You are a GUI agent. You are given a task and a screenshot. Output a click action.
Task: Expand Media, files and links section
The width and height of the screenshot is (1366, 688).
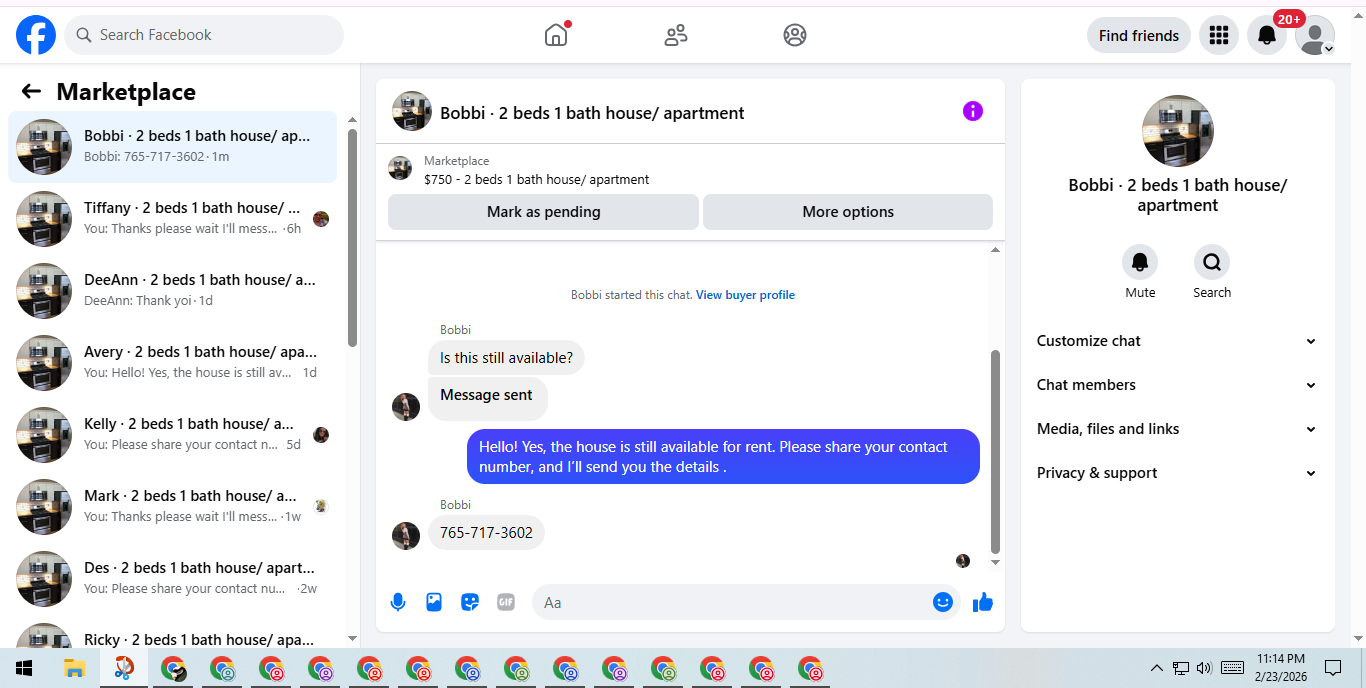click(1177, 429)
